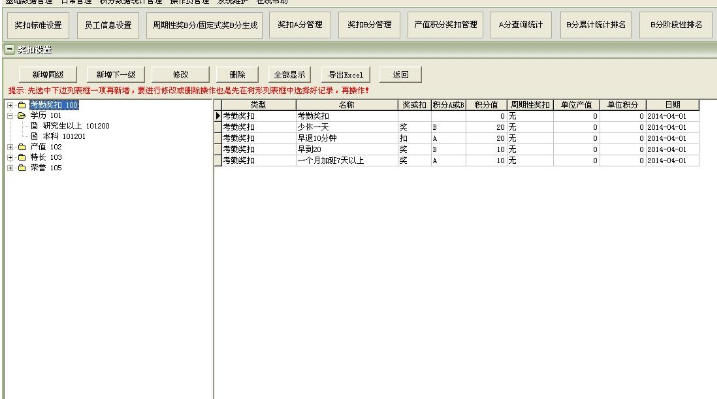
Task: Click the document icon of 研究生以上 101200
Action: 34,126
